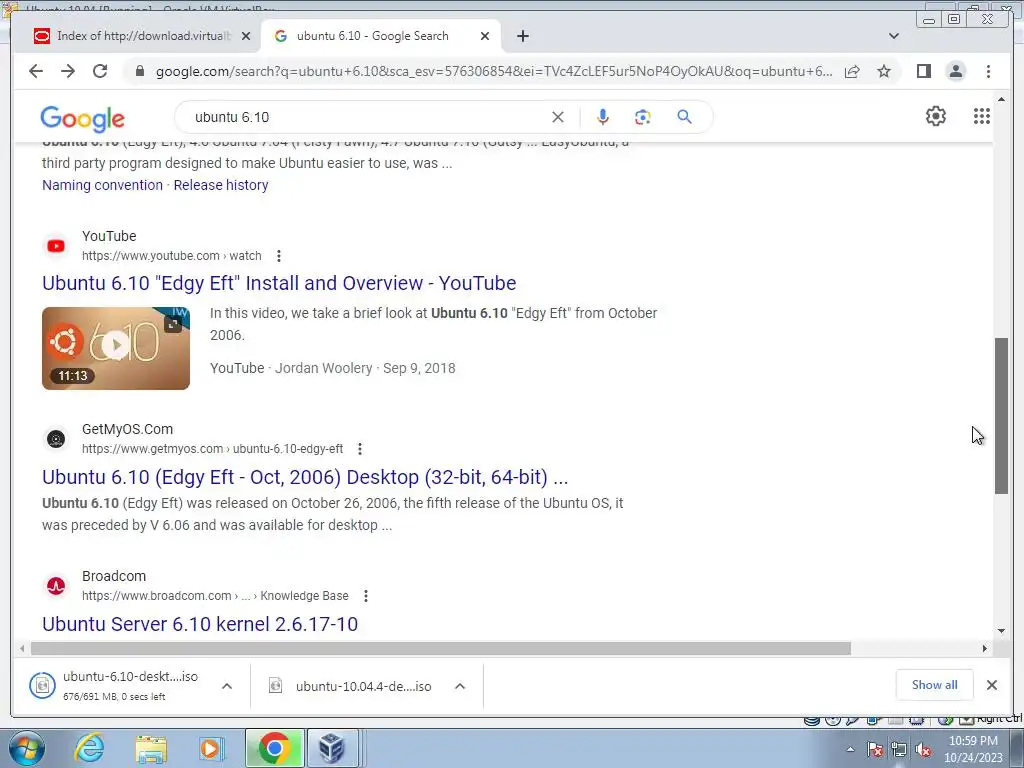Click the vertical scrollbar thumb
The height and width of the screenshot is (768, 1024).
click(x=1001, y=415)
